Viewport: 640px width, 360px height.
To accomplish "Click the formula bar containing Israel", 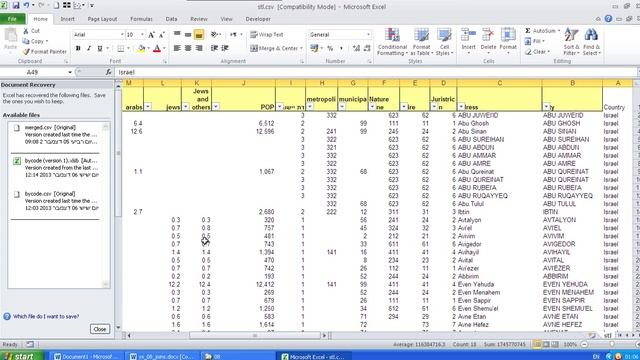I will coord(376,72).
